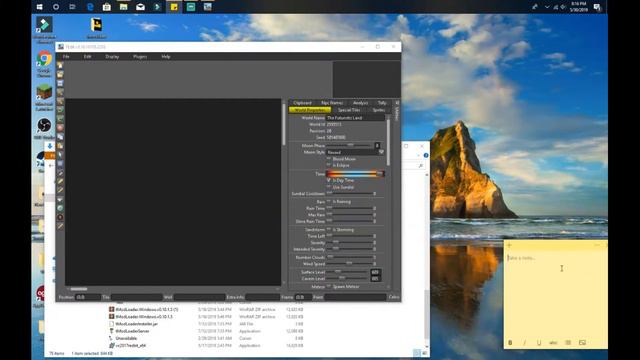
Task: Click the Strikethrough icon in Sticky Notes
Action: click(x=553, y=342)
